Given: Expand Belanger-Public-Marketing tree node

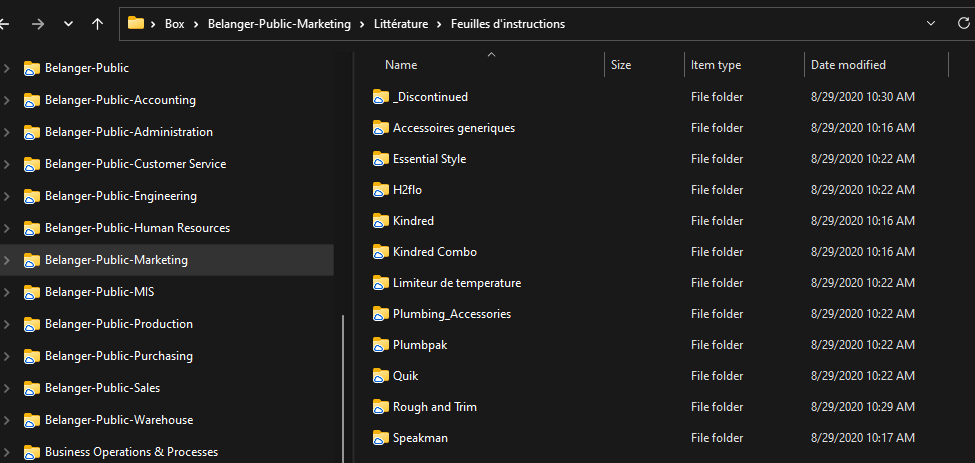Looking at the screenshot, I should tap(6, 260).
